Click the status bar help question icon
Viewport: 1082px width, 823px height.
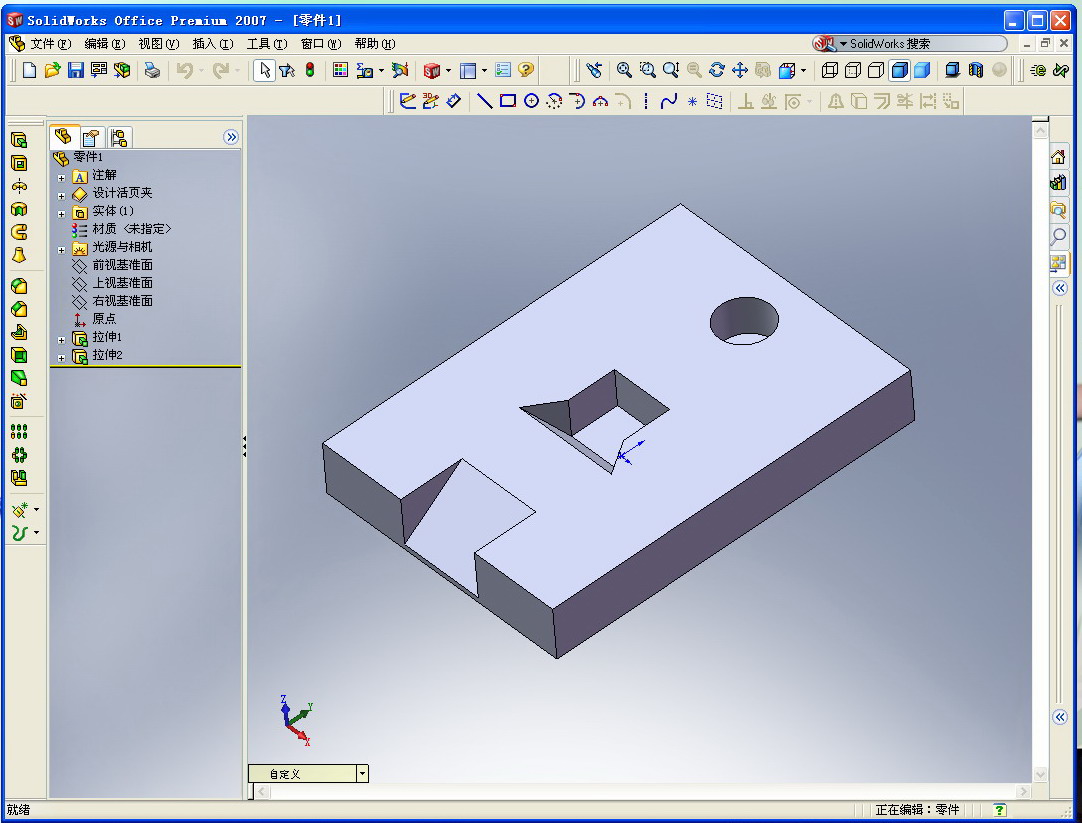999,810
